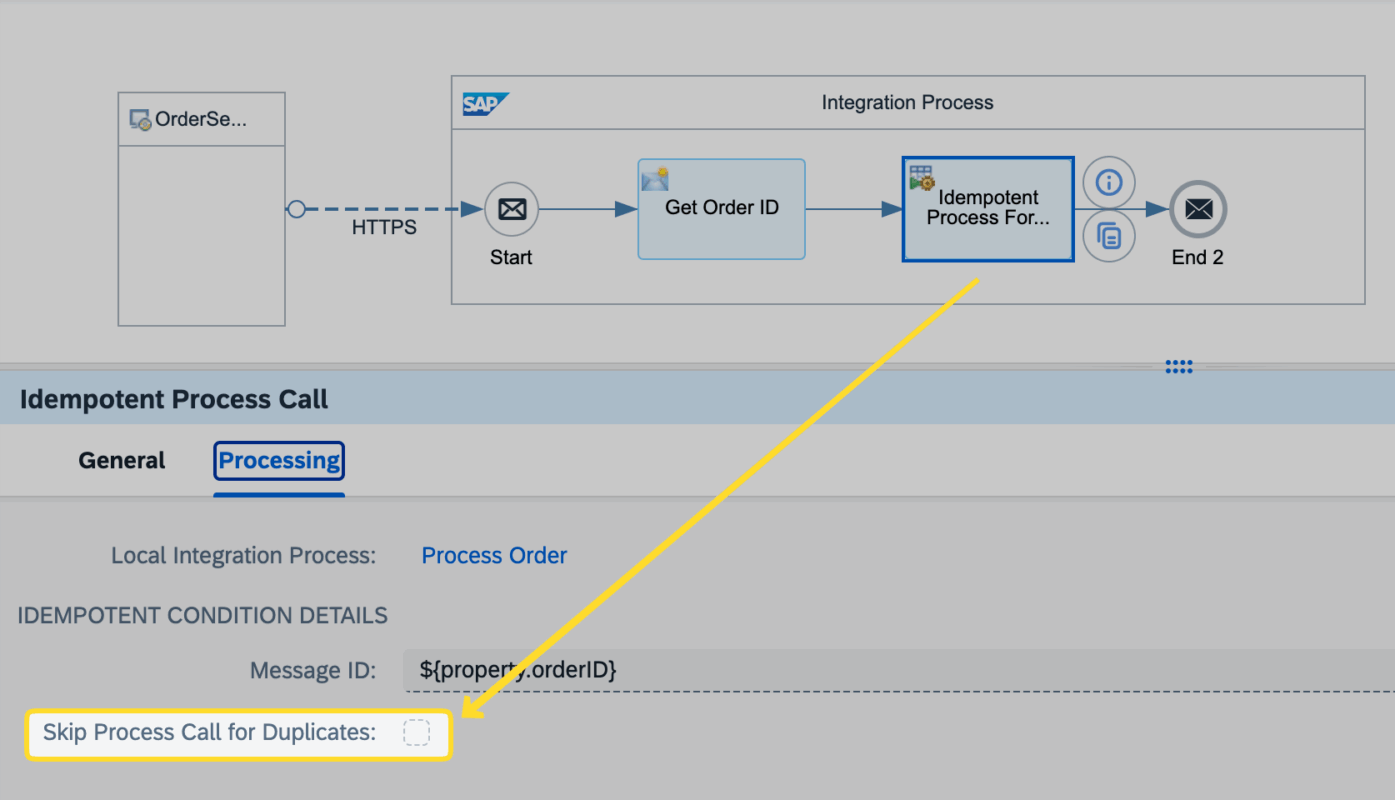Screen dimensions: 1395x800
Task: Click the copy icon beside Idempotent Process step
Action: pos(1109,237)
